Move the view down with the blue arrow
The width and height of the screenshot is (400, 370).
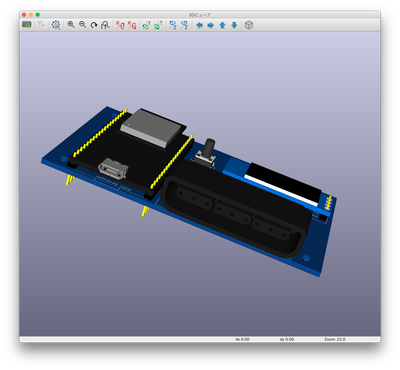(234, 25)
